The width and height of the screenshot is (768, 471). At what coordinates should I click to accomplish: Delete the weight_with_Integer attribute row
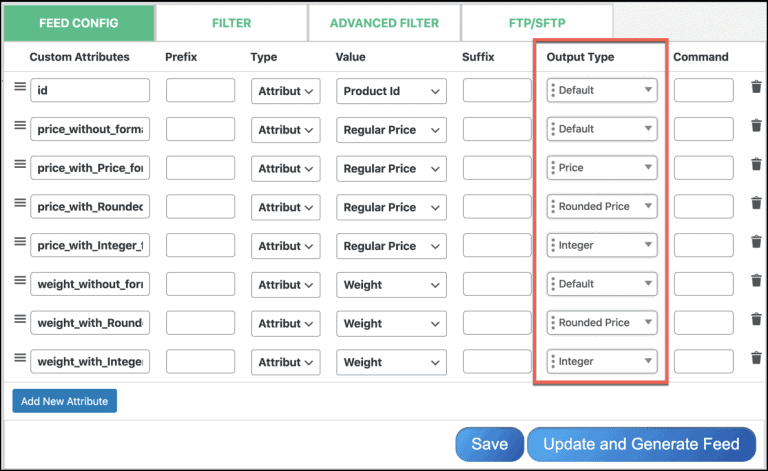point(756,359)
